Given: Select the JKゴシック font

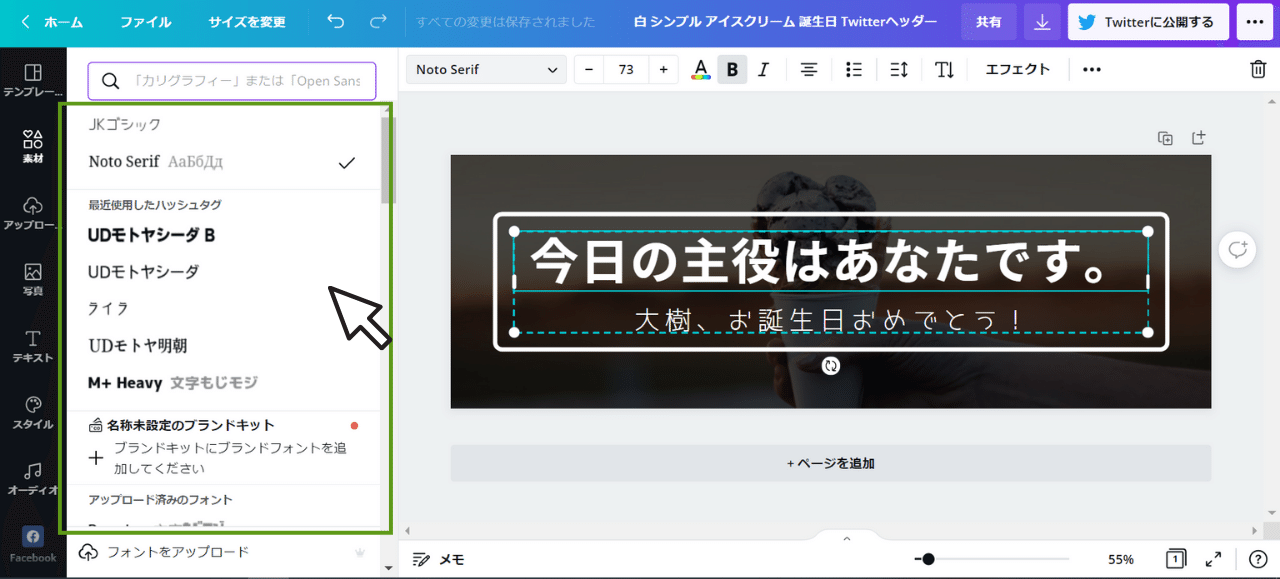Looking at the screenshot, I should click(x=125, y=124).
